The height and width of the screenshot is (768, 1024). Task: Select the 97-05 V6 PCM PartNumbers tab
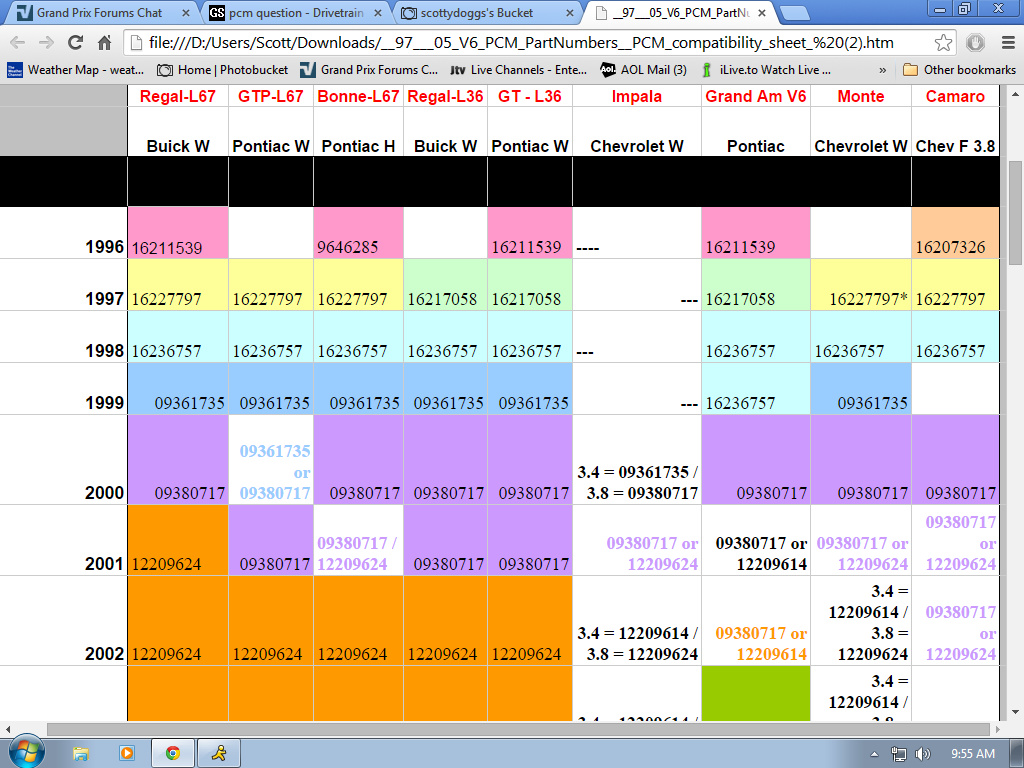tap(679, 13)
